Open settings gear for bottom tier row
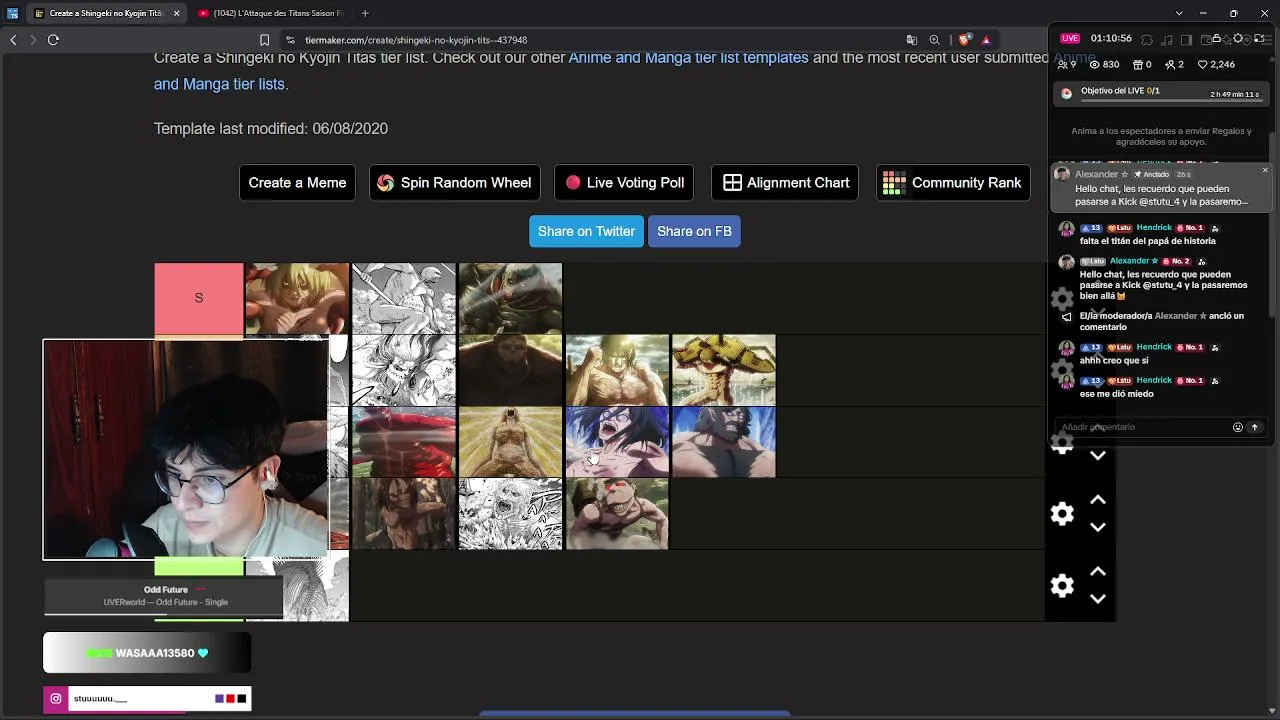 tap(1062, 586)
